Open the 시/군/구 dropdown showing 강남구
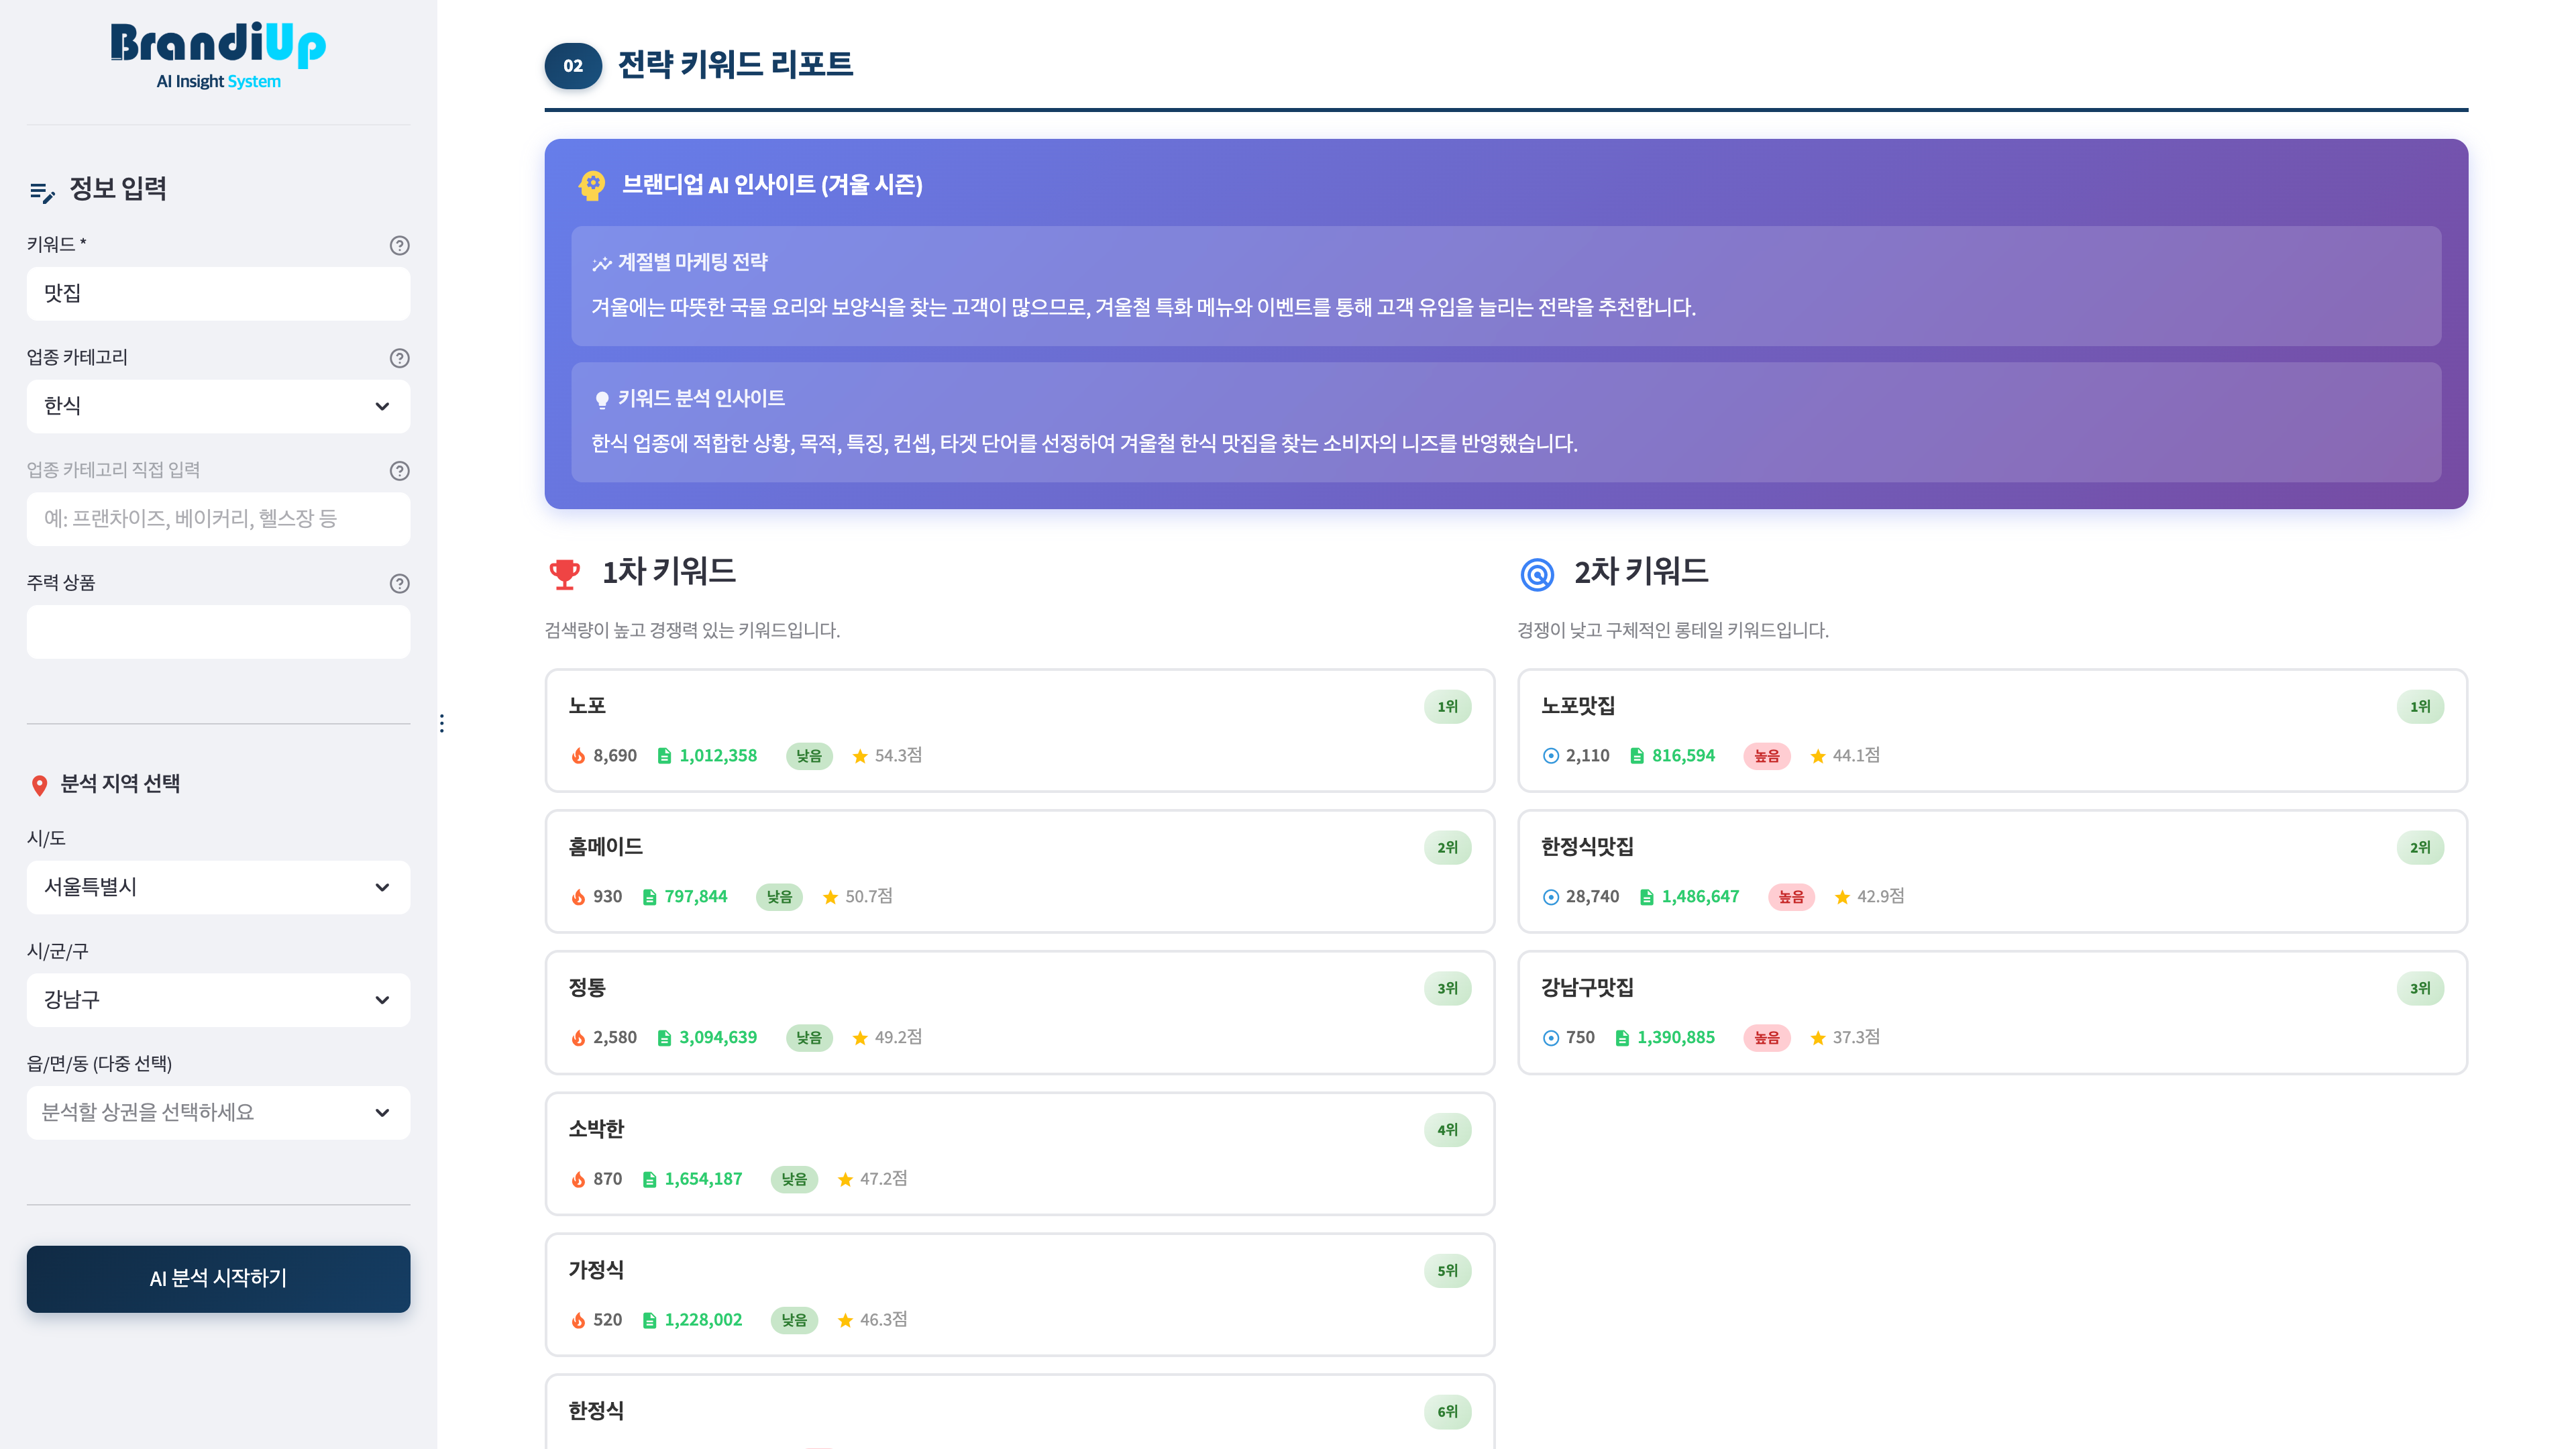Image resolution: width=2576 pixels, height=1449 pixels. 218,1000
